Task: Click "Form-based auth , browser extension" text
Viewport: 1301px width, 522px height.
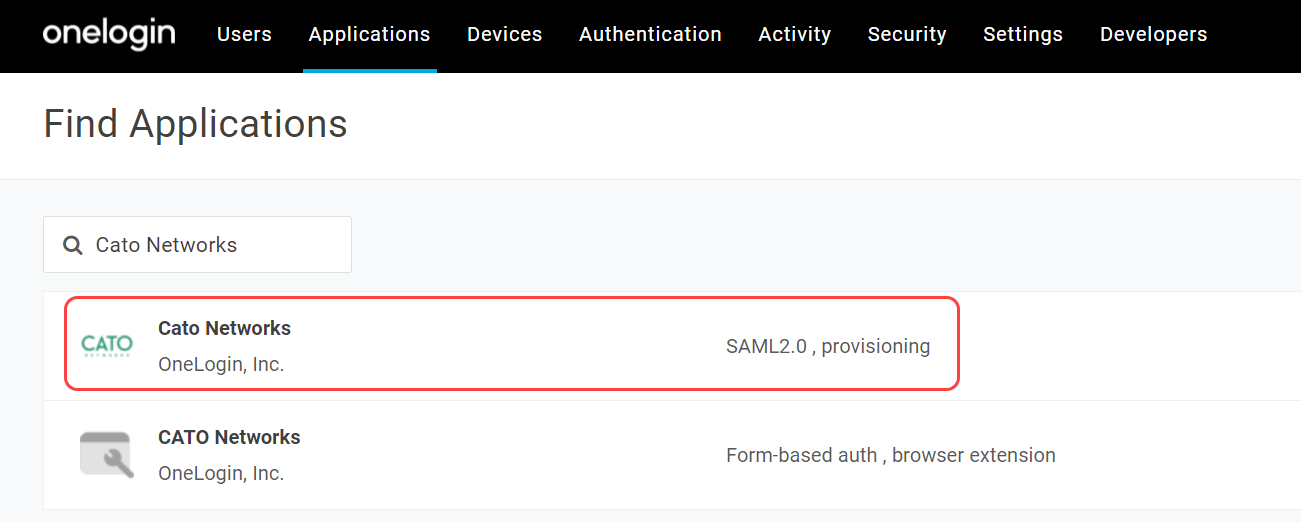Action: pyautogui.click(x=890, y=455)
